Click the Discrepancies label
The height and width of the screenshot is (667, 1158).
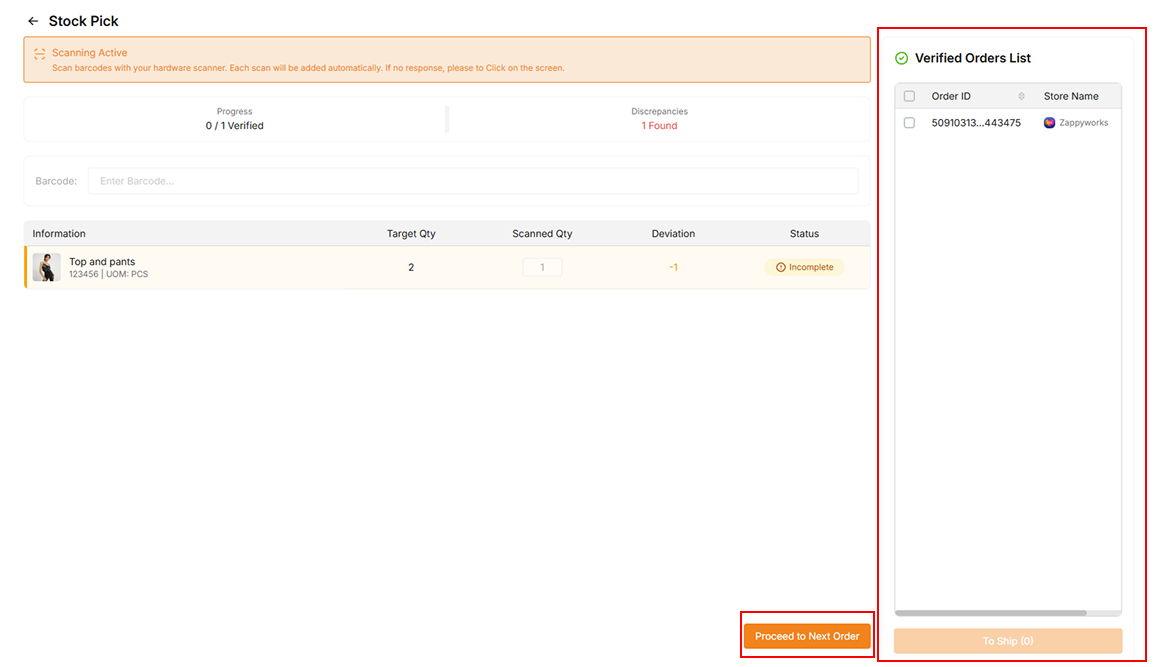[659, 112]
